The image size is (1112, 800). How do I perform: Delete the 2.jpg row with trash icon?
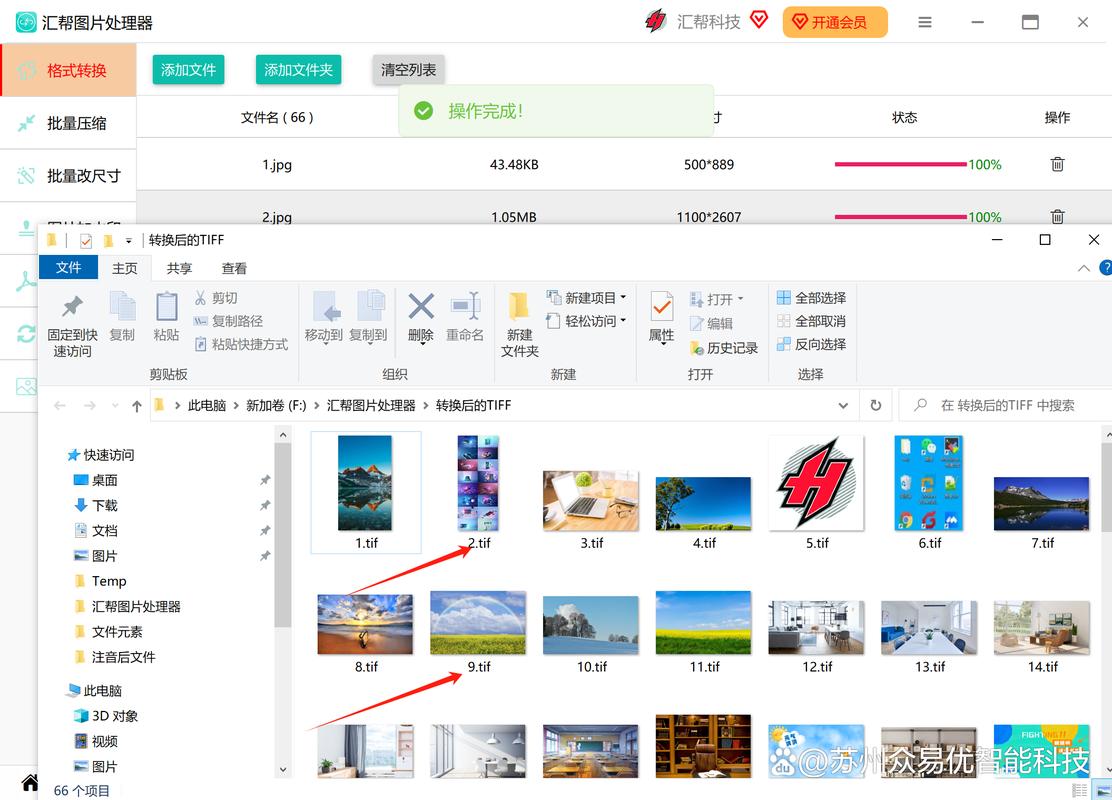click(1057, 216)
